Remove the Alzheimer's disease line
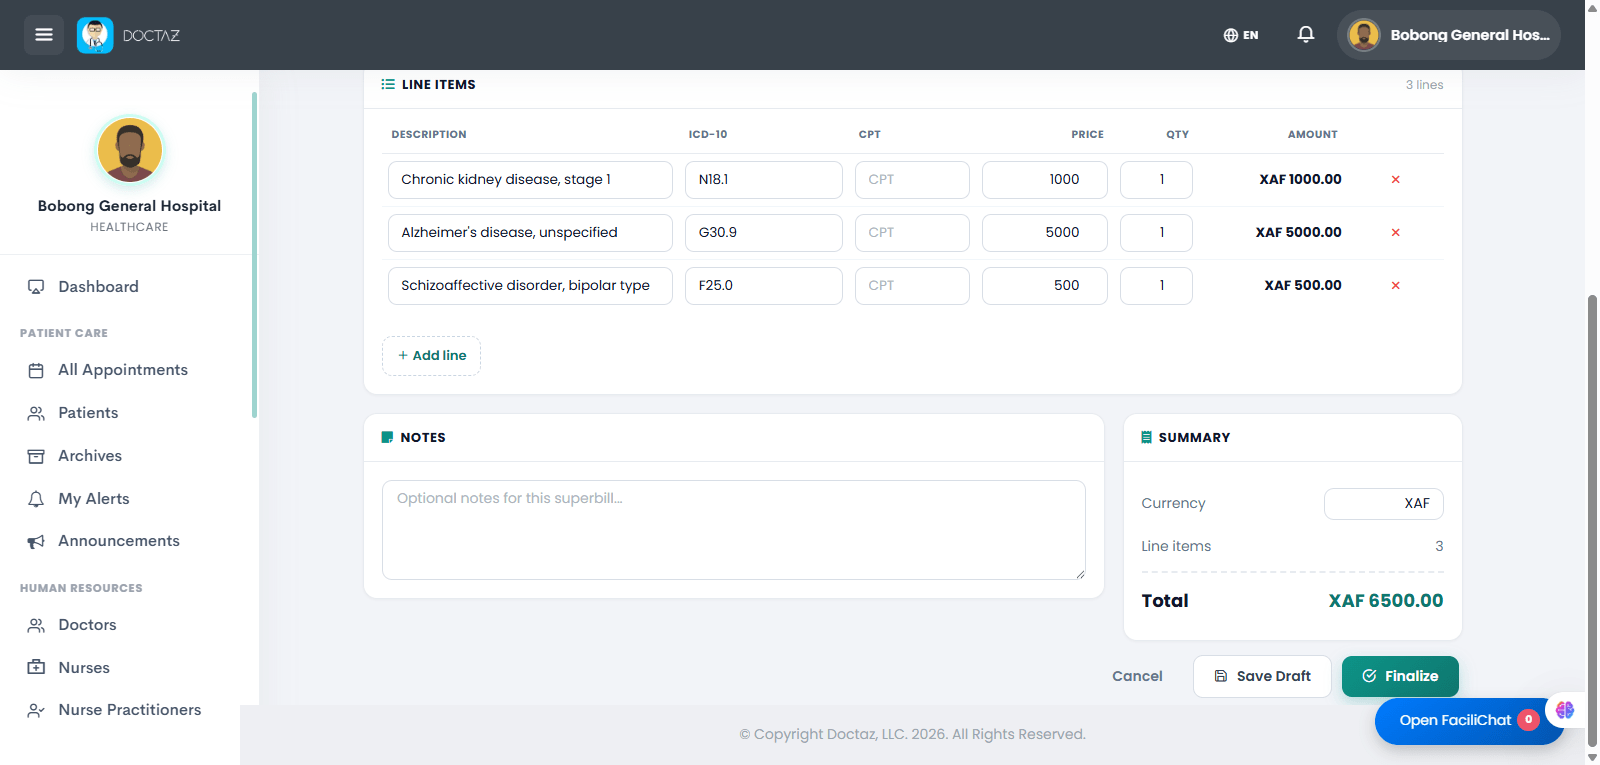 pyautogui.click(x=1395, y=233)
